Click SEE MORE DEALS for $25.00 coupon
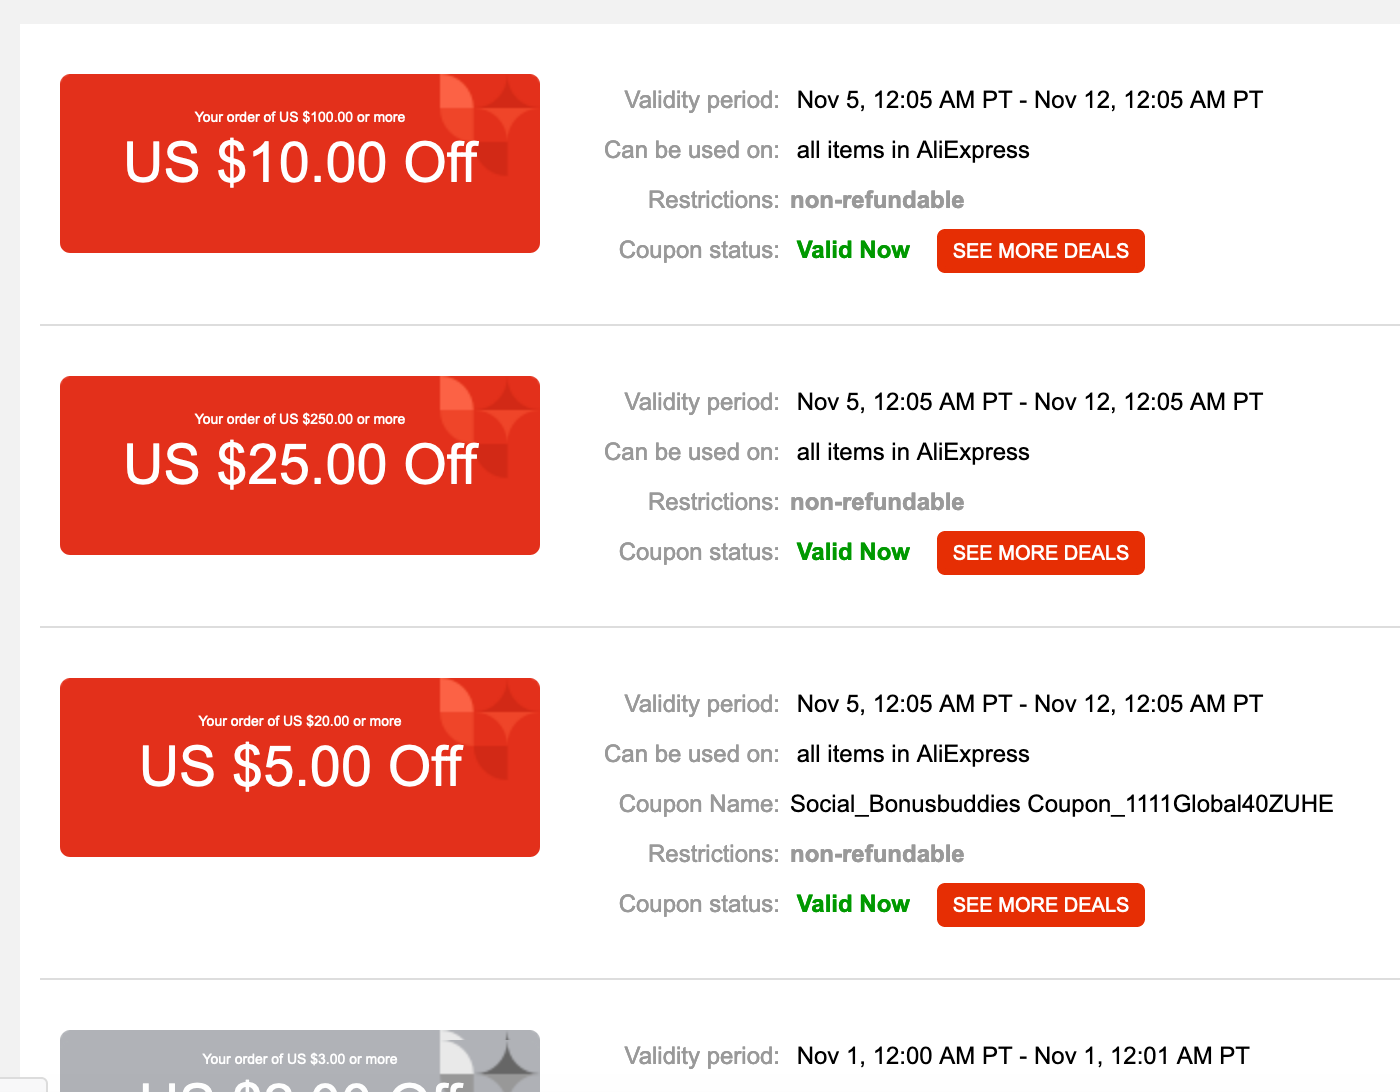Viewport: 1400px width, 1092px height. click(x=1040, y=553)
